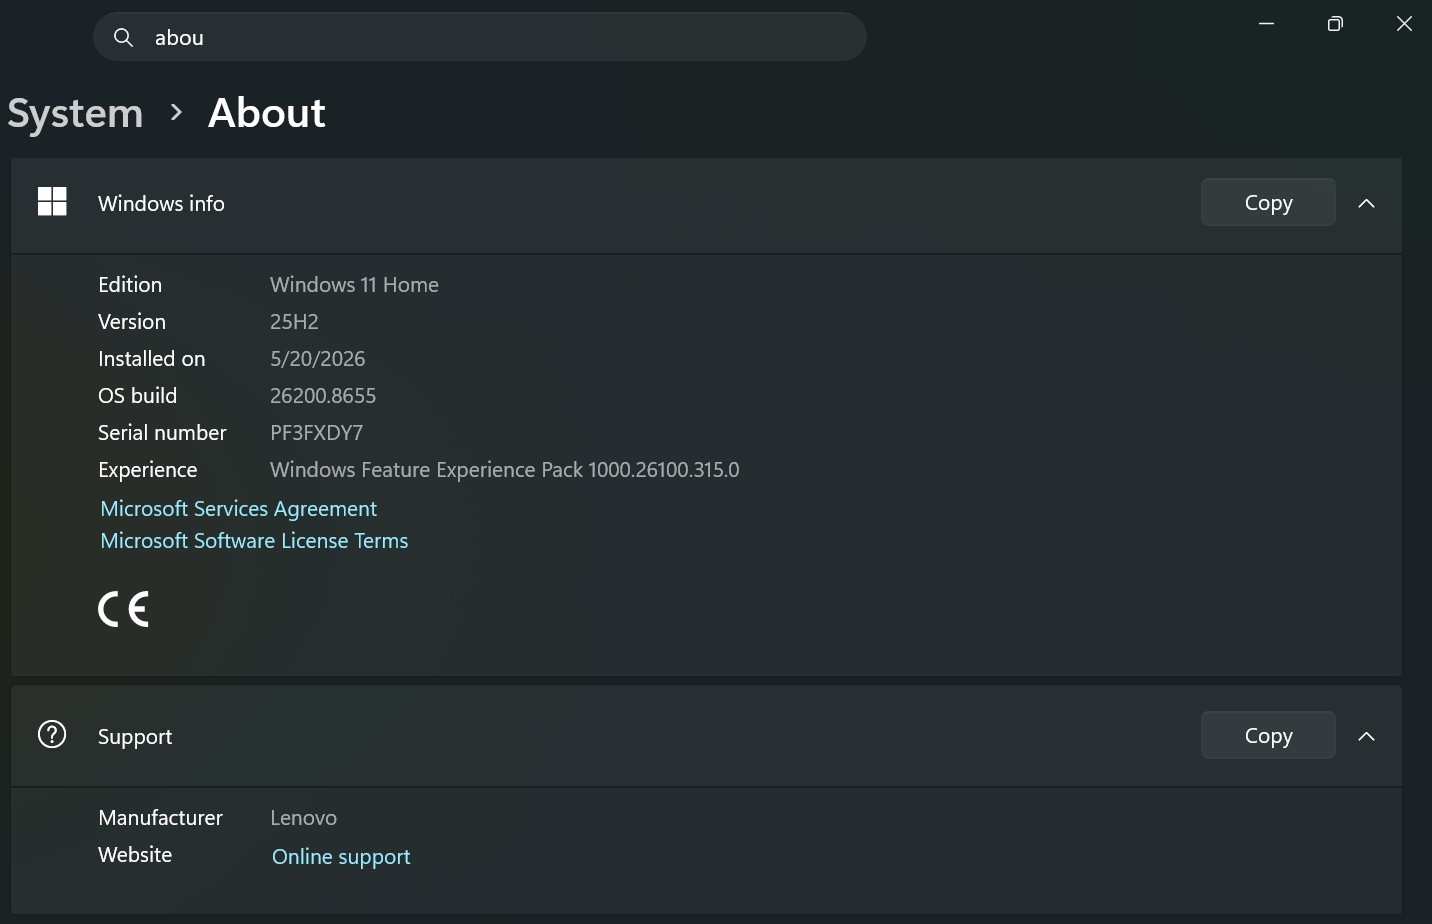
Task: Click the Installed on label
Action: 152,359
